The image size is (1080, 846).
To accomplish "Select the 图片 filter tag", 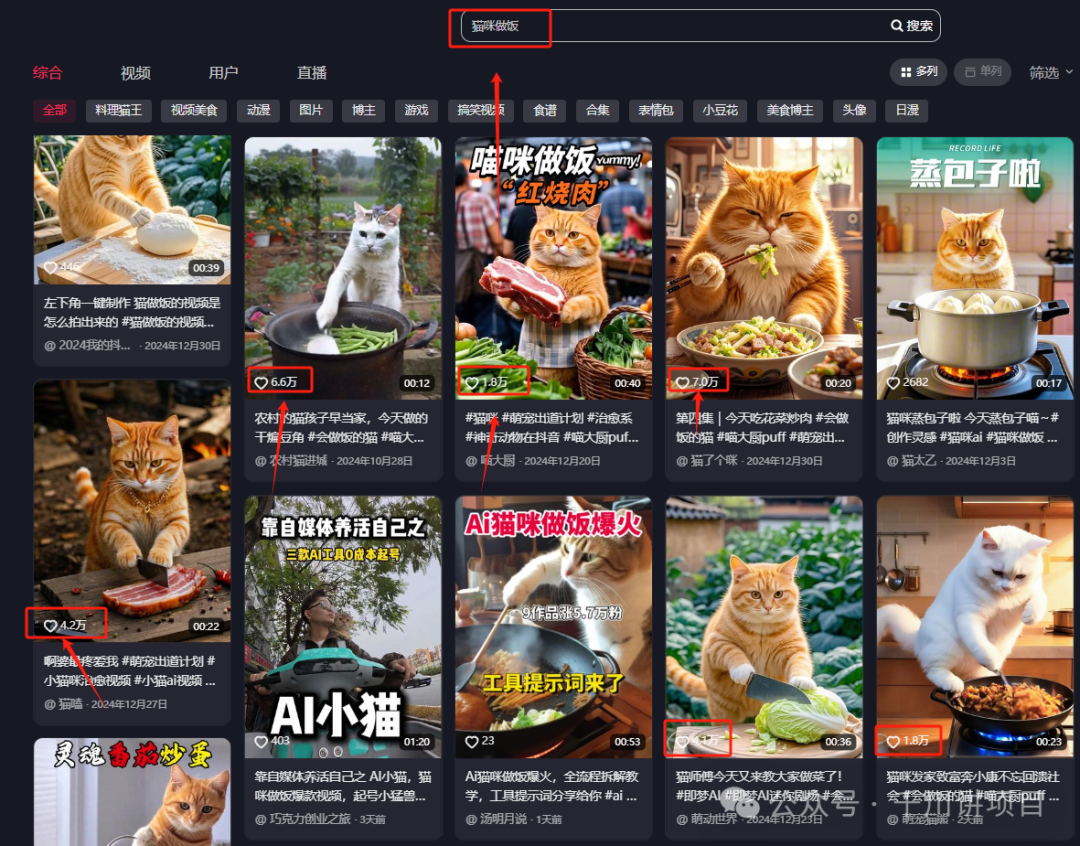I will click(x=311, y=110).
